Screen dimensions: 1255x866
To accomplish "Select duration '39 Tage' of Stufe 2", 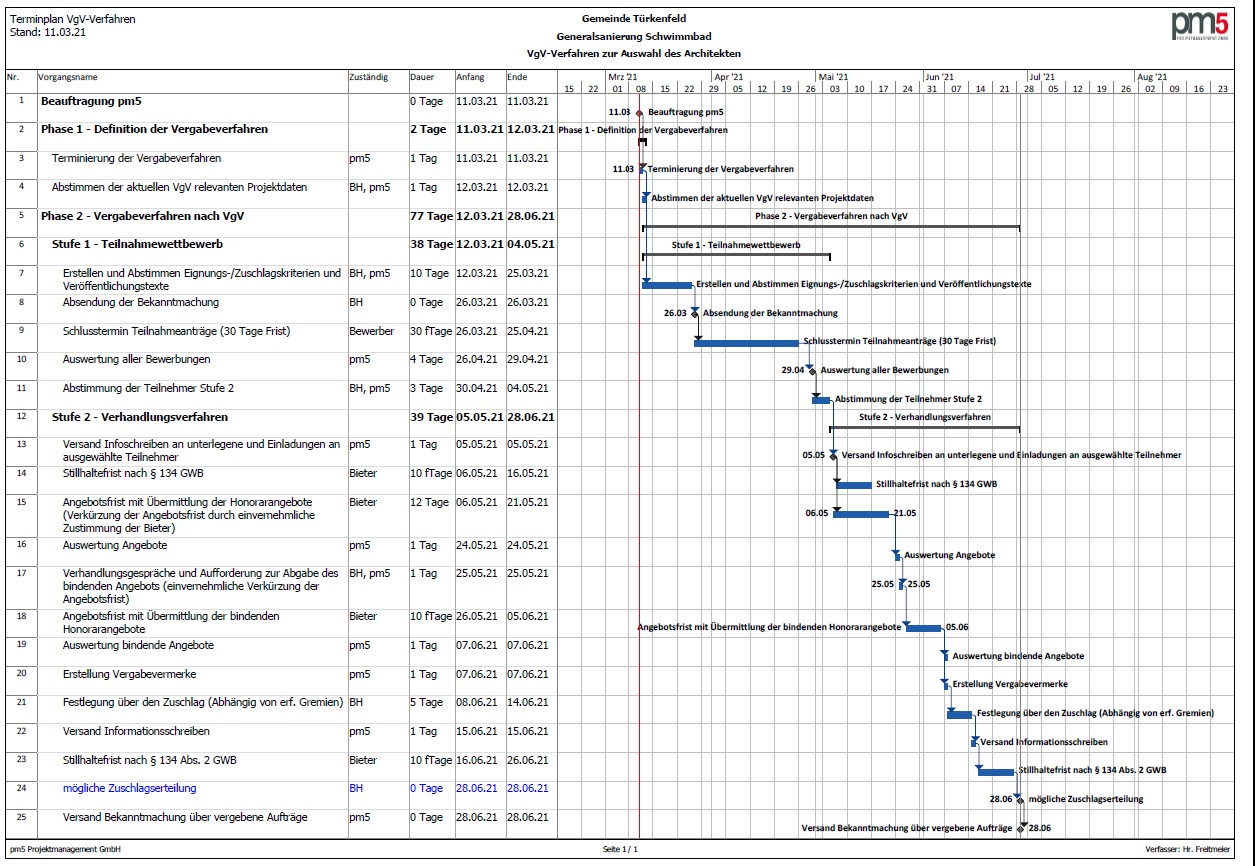I will [431, 417].
